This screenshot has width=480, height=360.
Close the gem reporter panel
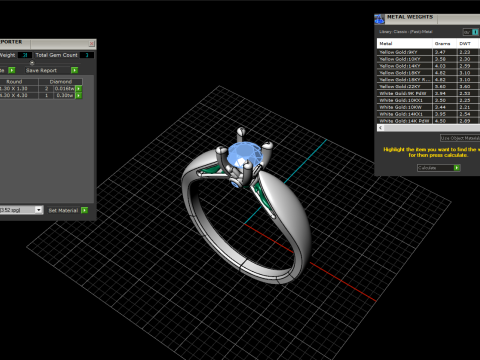click(92, 44)
